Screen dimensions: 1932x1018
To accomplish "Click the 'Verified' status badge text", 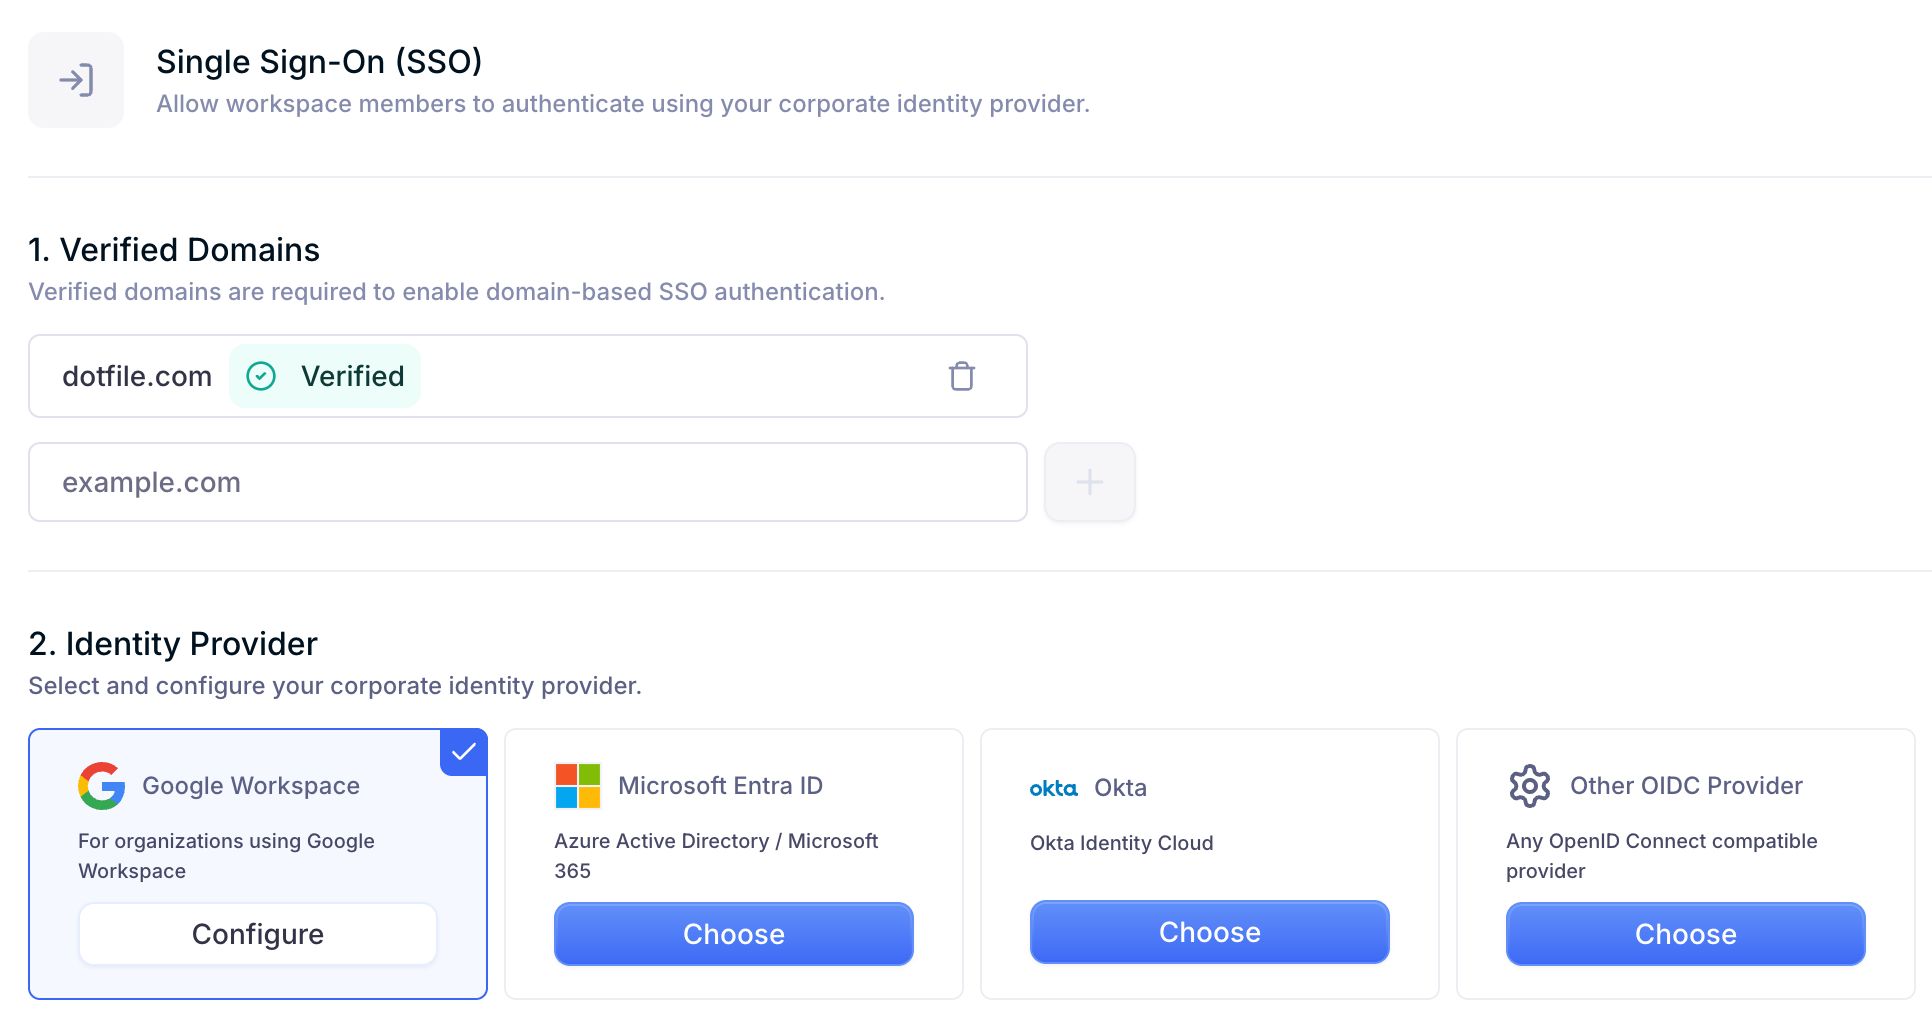I will (x=353, y=376).
